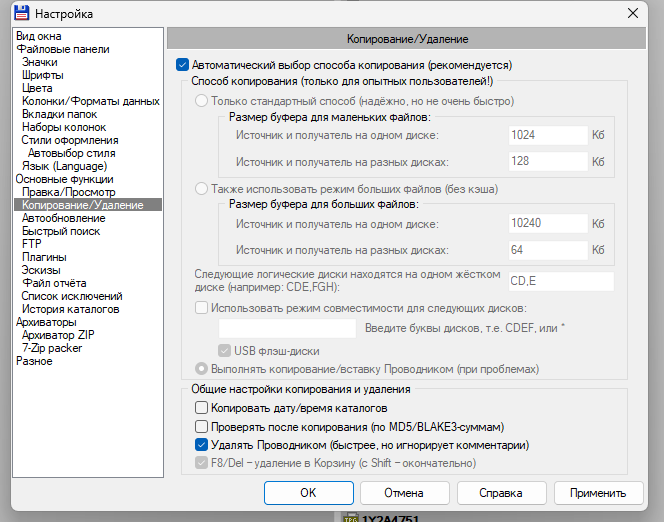The image size is (664, 522).
Task: Select Наборы колонок item
Action: click(x=64, y=127)
